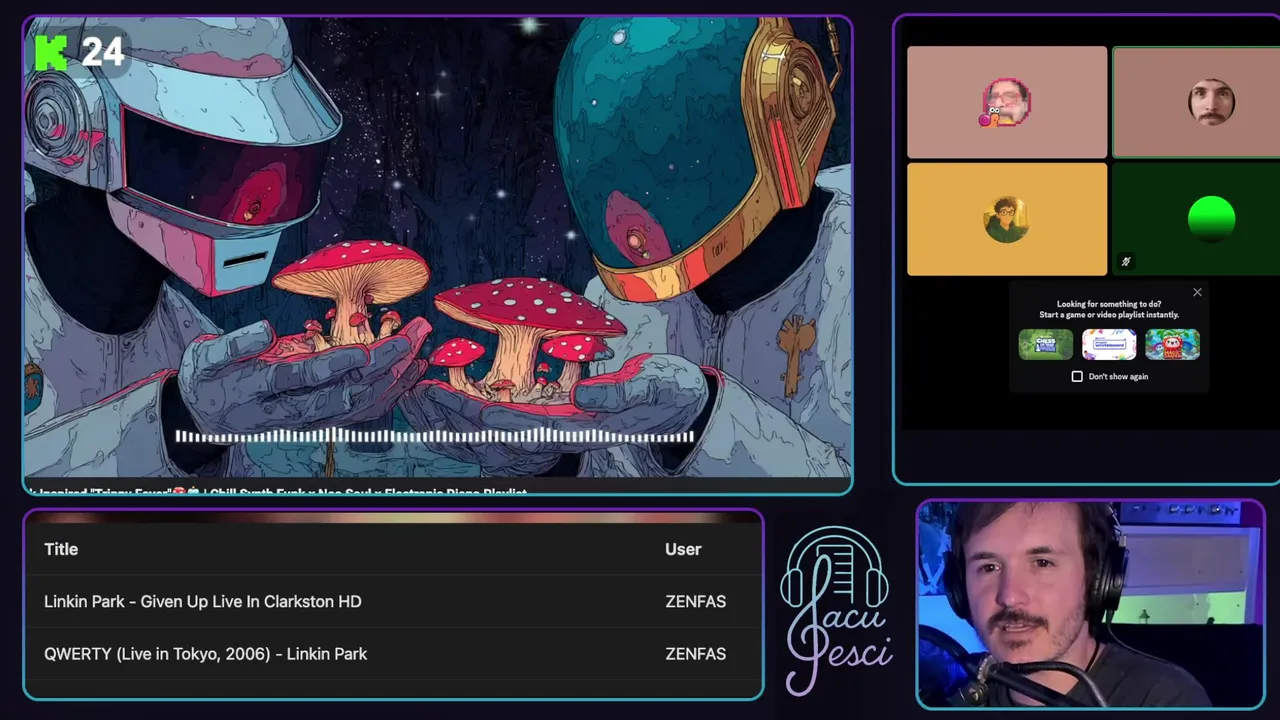1280x720 pixels.
Task: Select "QWERTY (Live in Tokyo, 2006) - Linkin Park"
Action: point(205,653)
